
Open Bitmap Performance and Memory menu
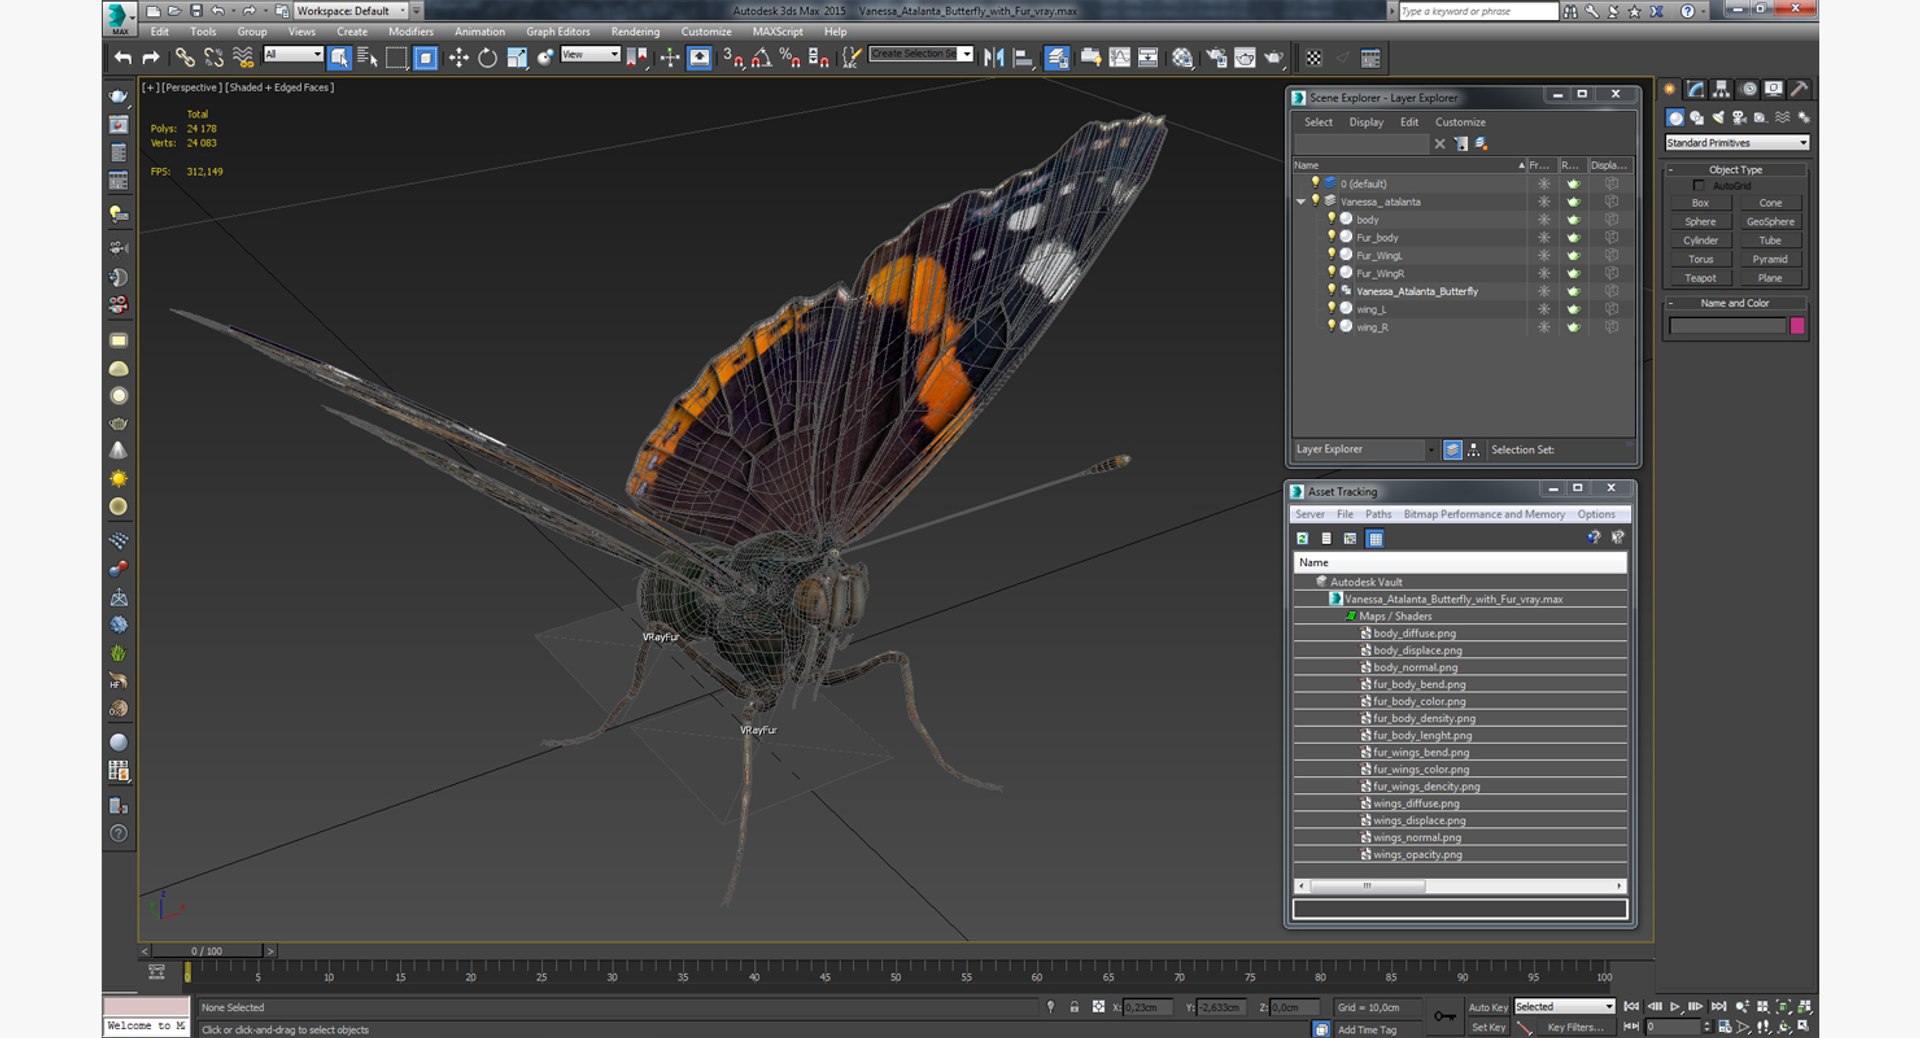tap(1484, 514)
